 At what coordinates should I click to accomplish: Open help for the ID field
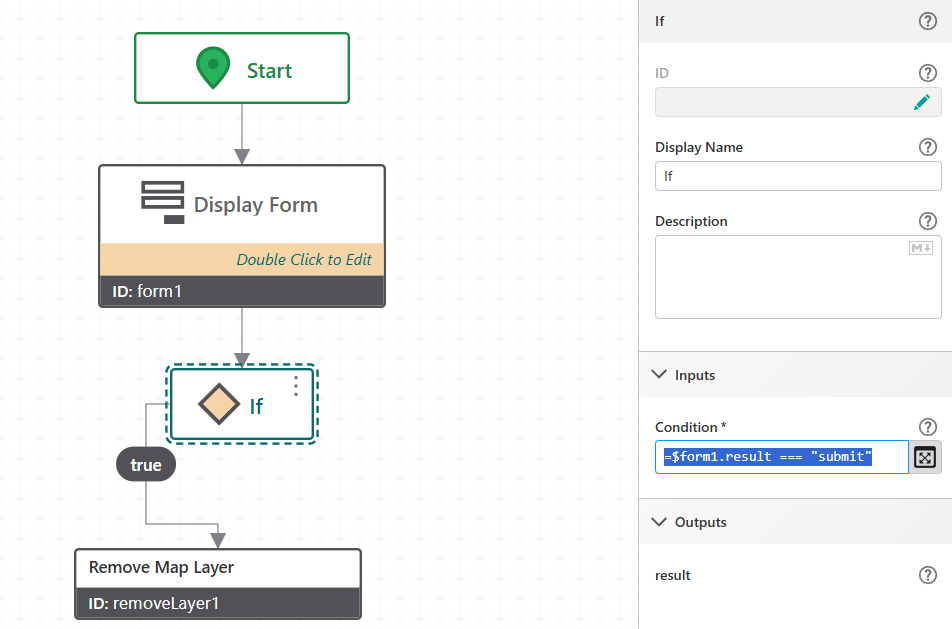coord(927,73)
